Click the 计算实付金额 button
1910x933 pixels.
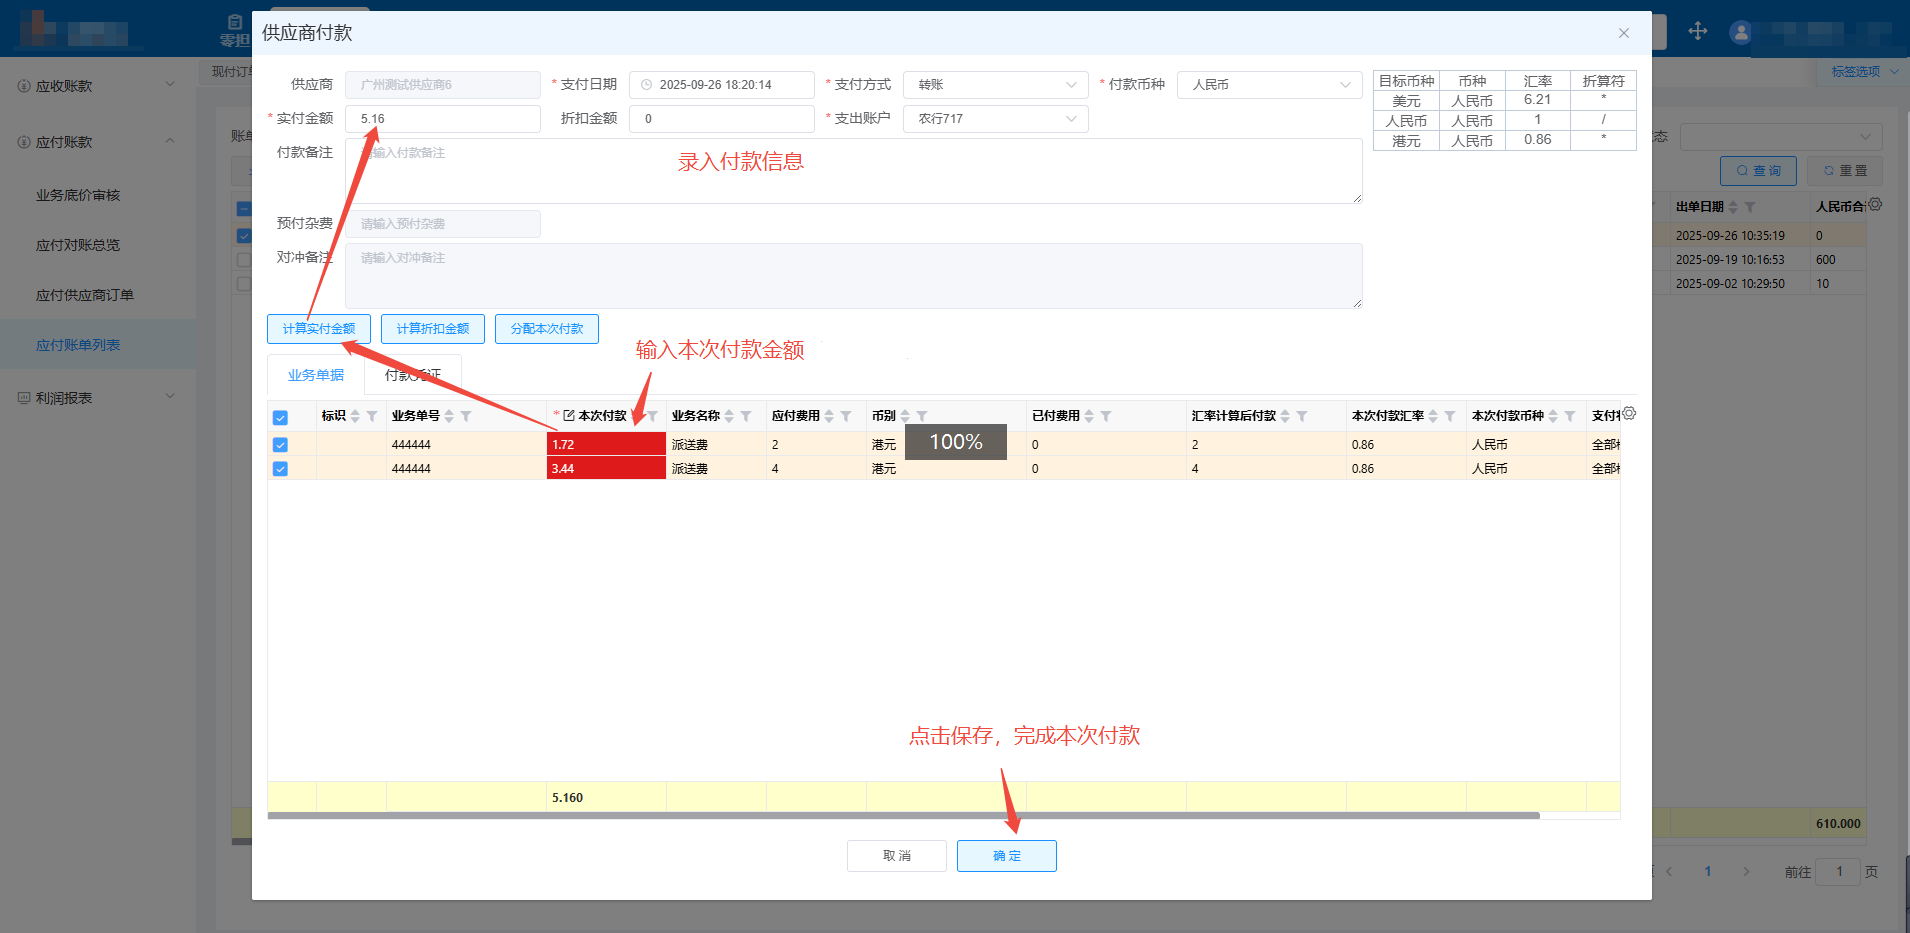click(319, 329)
